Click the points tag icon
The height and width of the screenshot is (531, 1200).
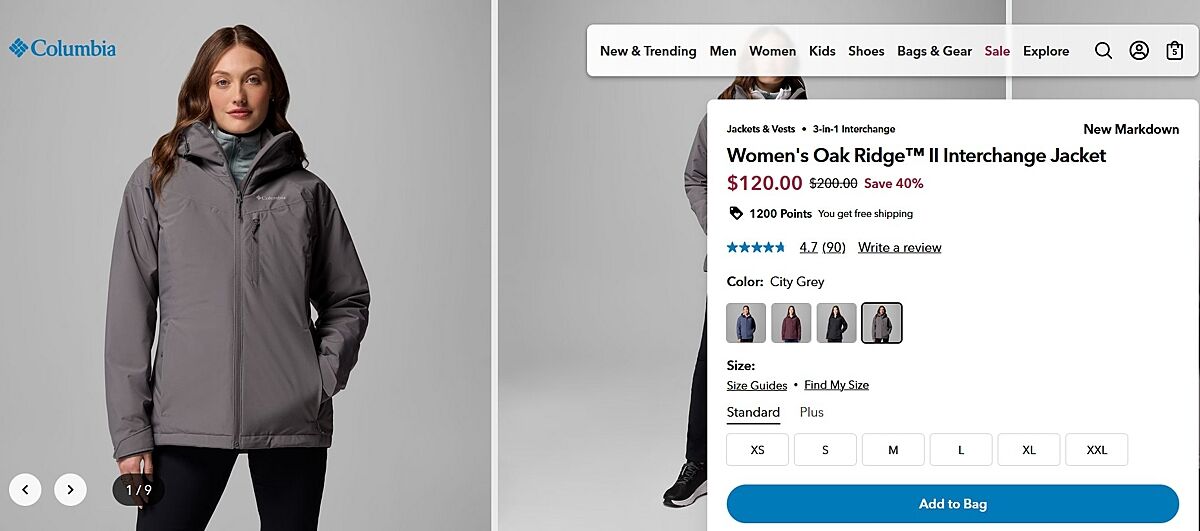[736, 213]
